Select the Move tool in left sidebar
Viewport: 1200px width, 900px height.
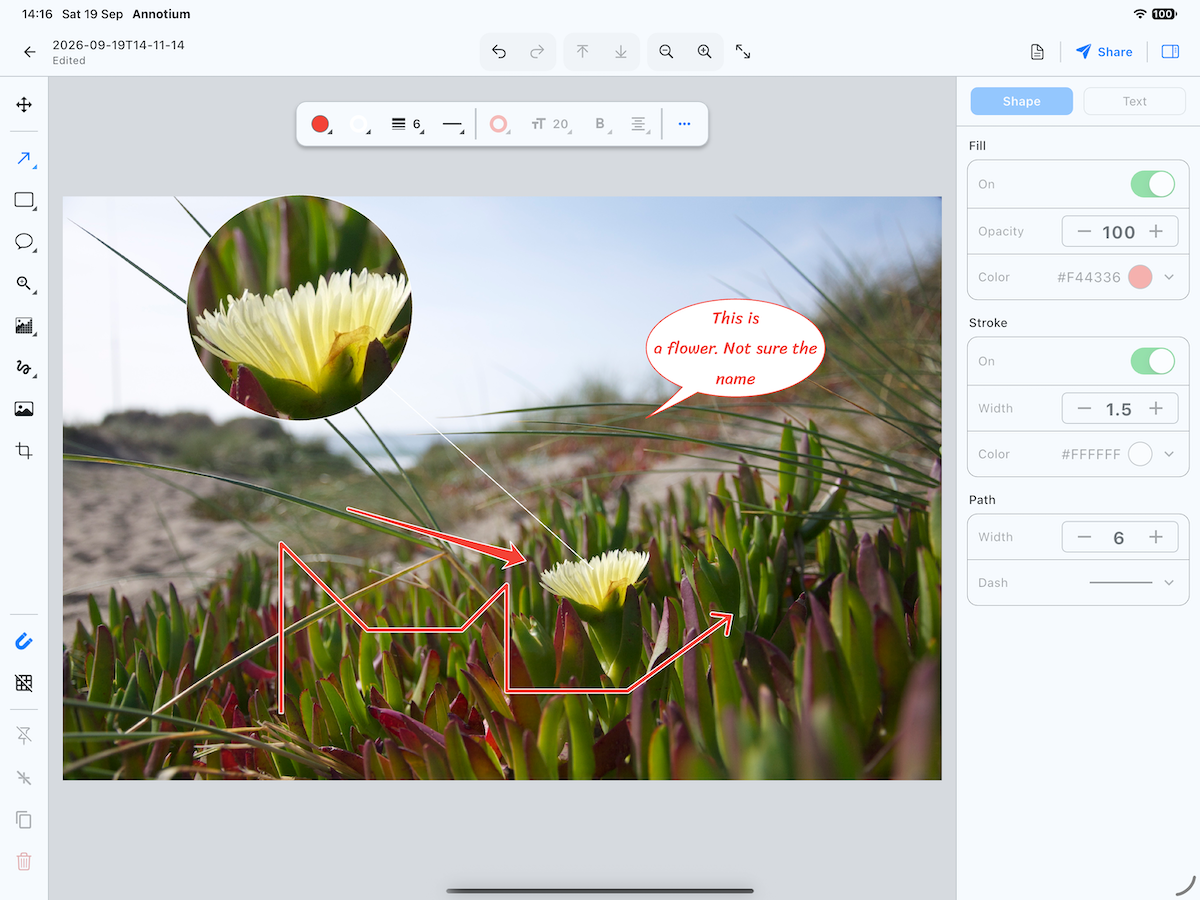(24, 105)
